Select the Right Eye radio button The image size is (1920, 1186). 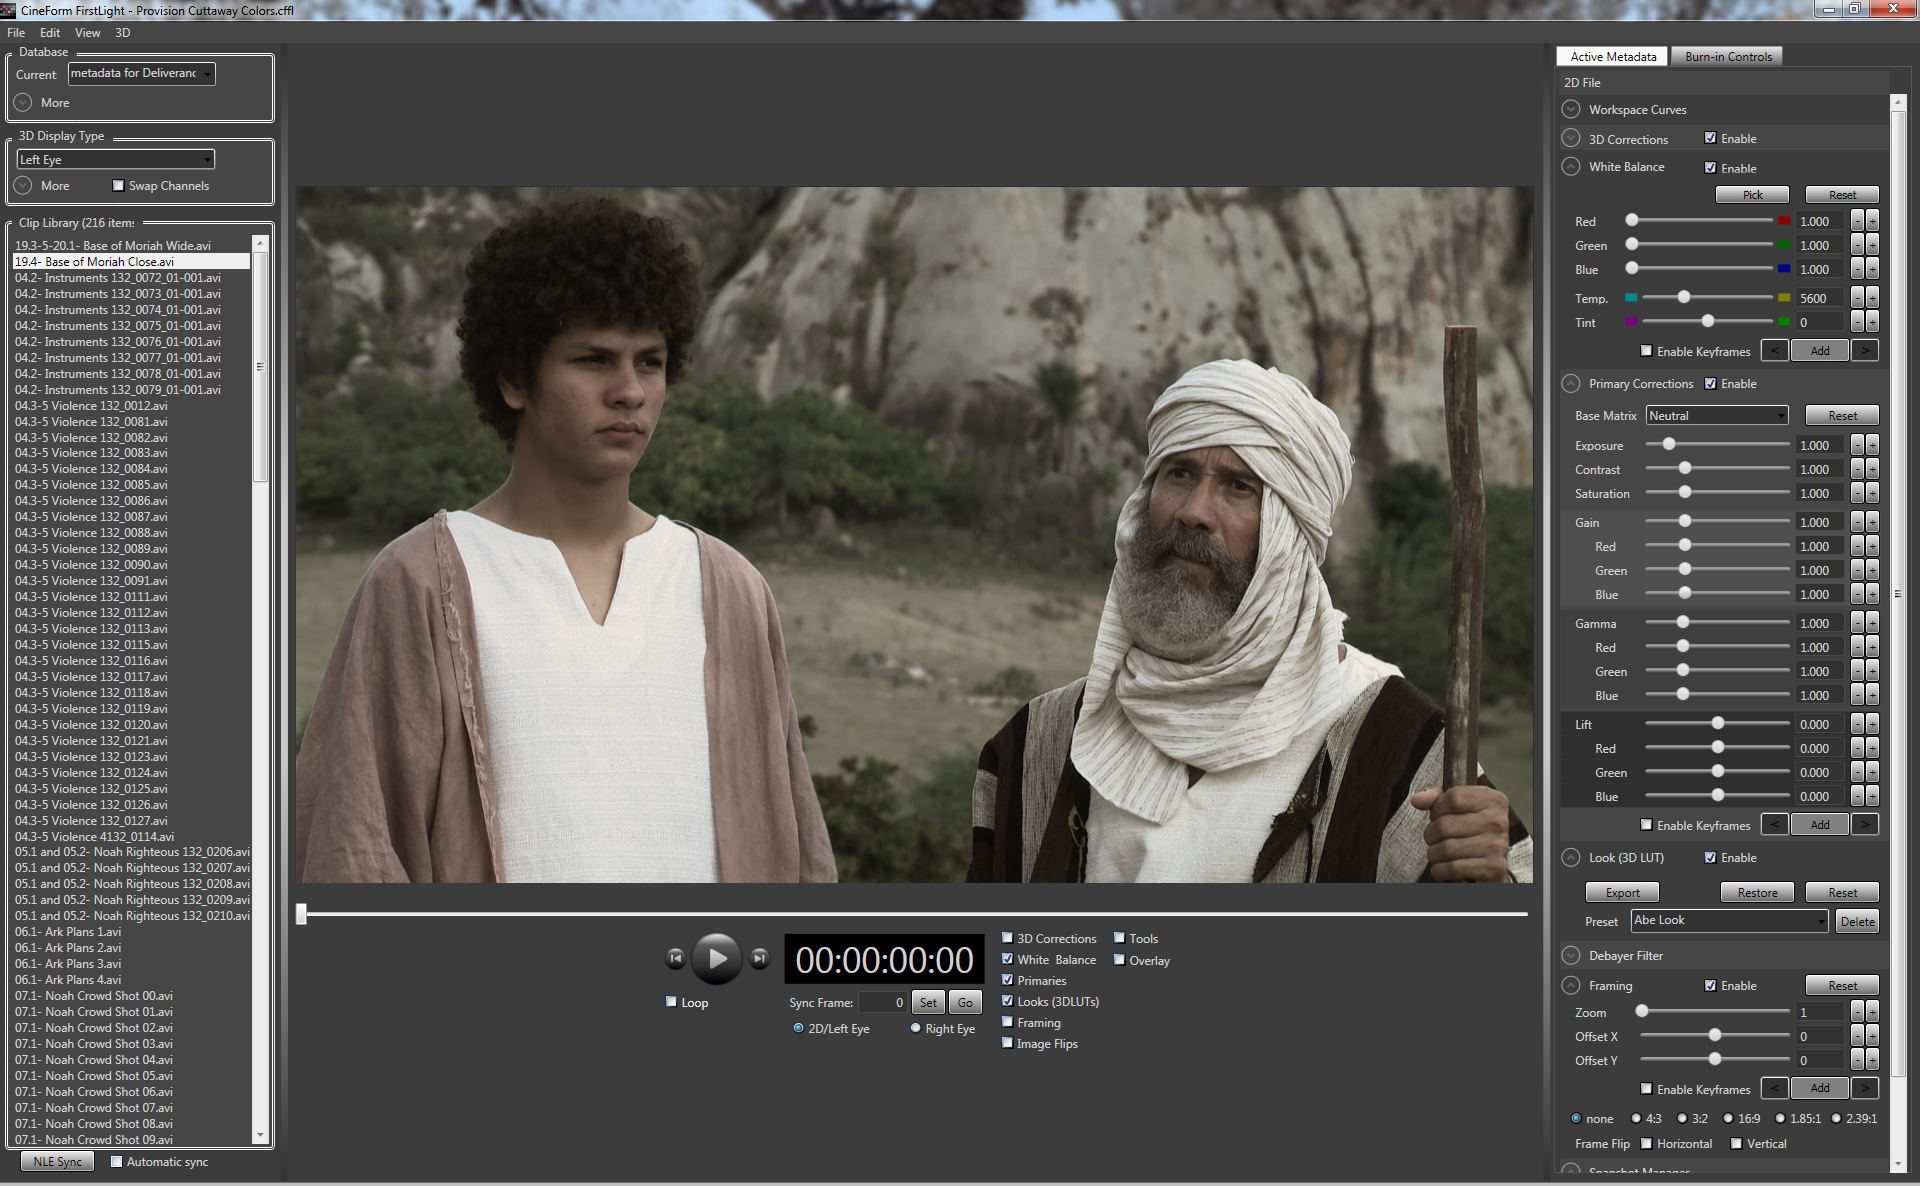click(915, 1028)
